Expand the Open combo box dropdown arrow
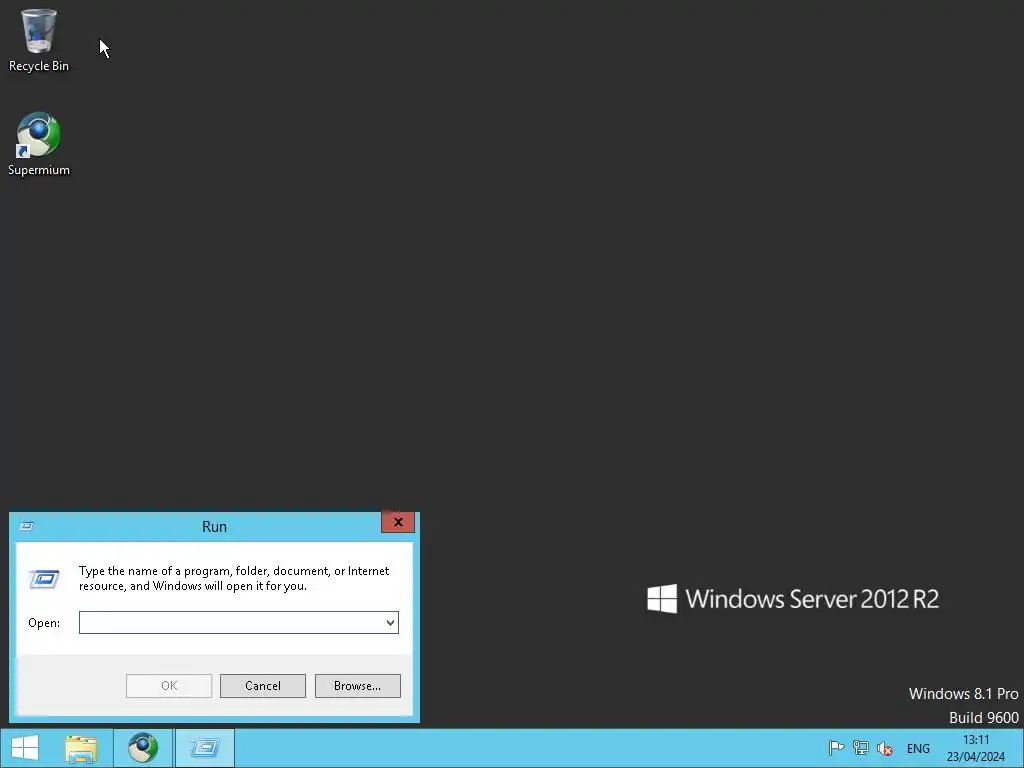This screenshot has height=768, width=1024. 391,622
